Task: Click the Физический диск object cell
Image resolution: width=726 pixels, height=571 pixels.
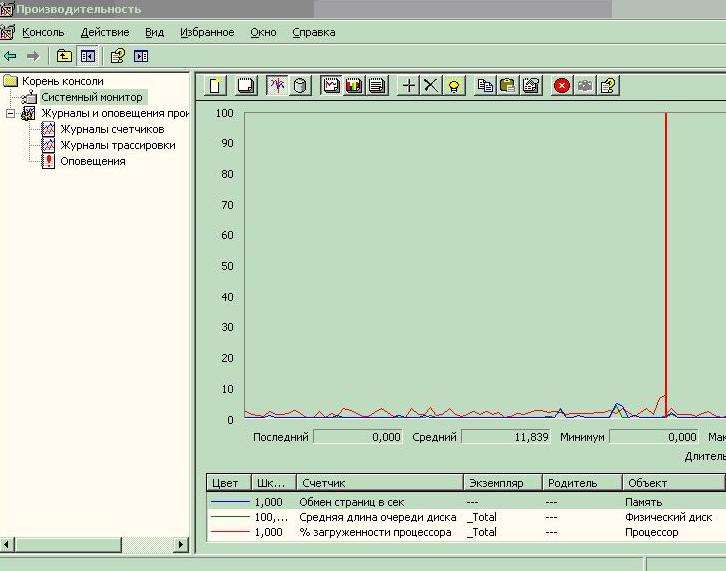Action: [x=668, y=517]
